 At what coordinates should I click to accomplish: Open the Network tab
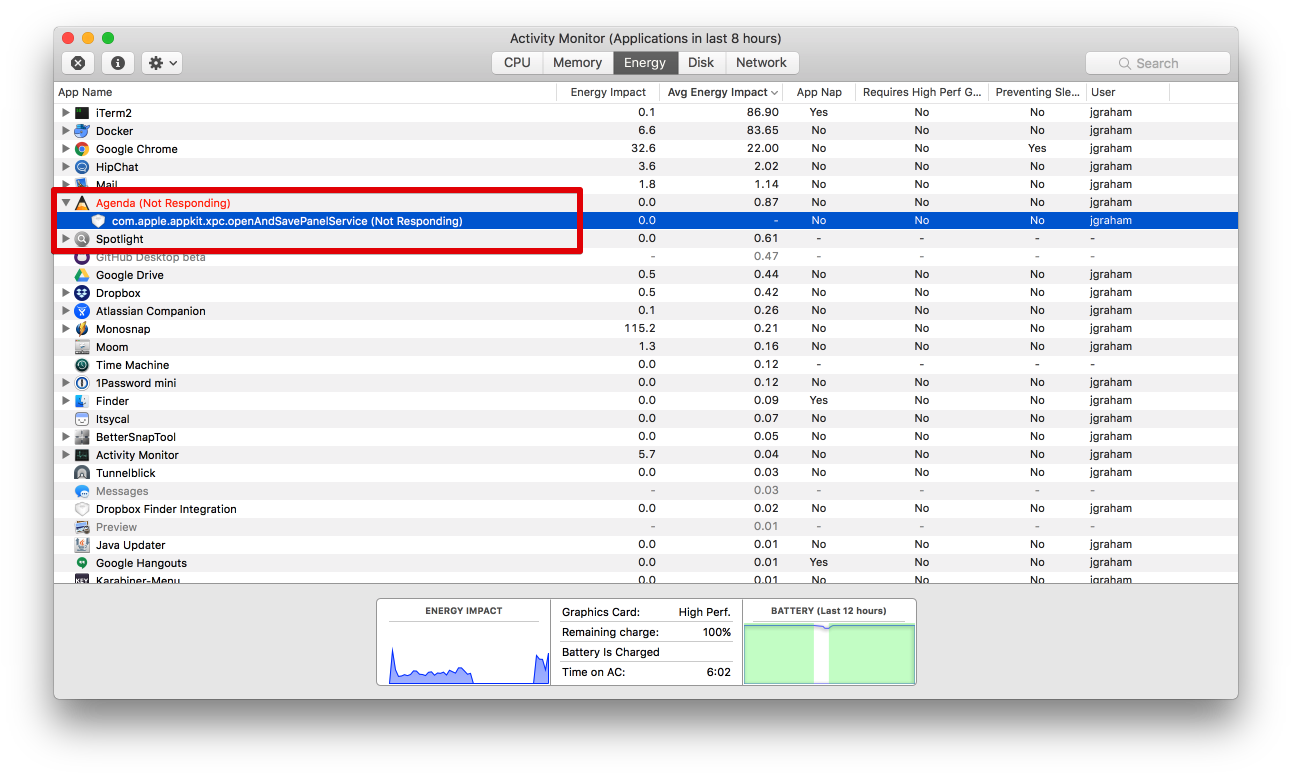[762, 63]
